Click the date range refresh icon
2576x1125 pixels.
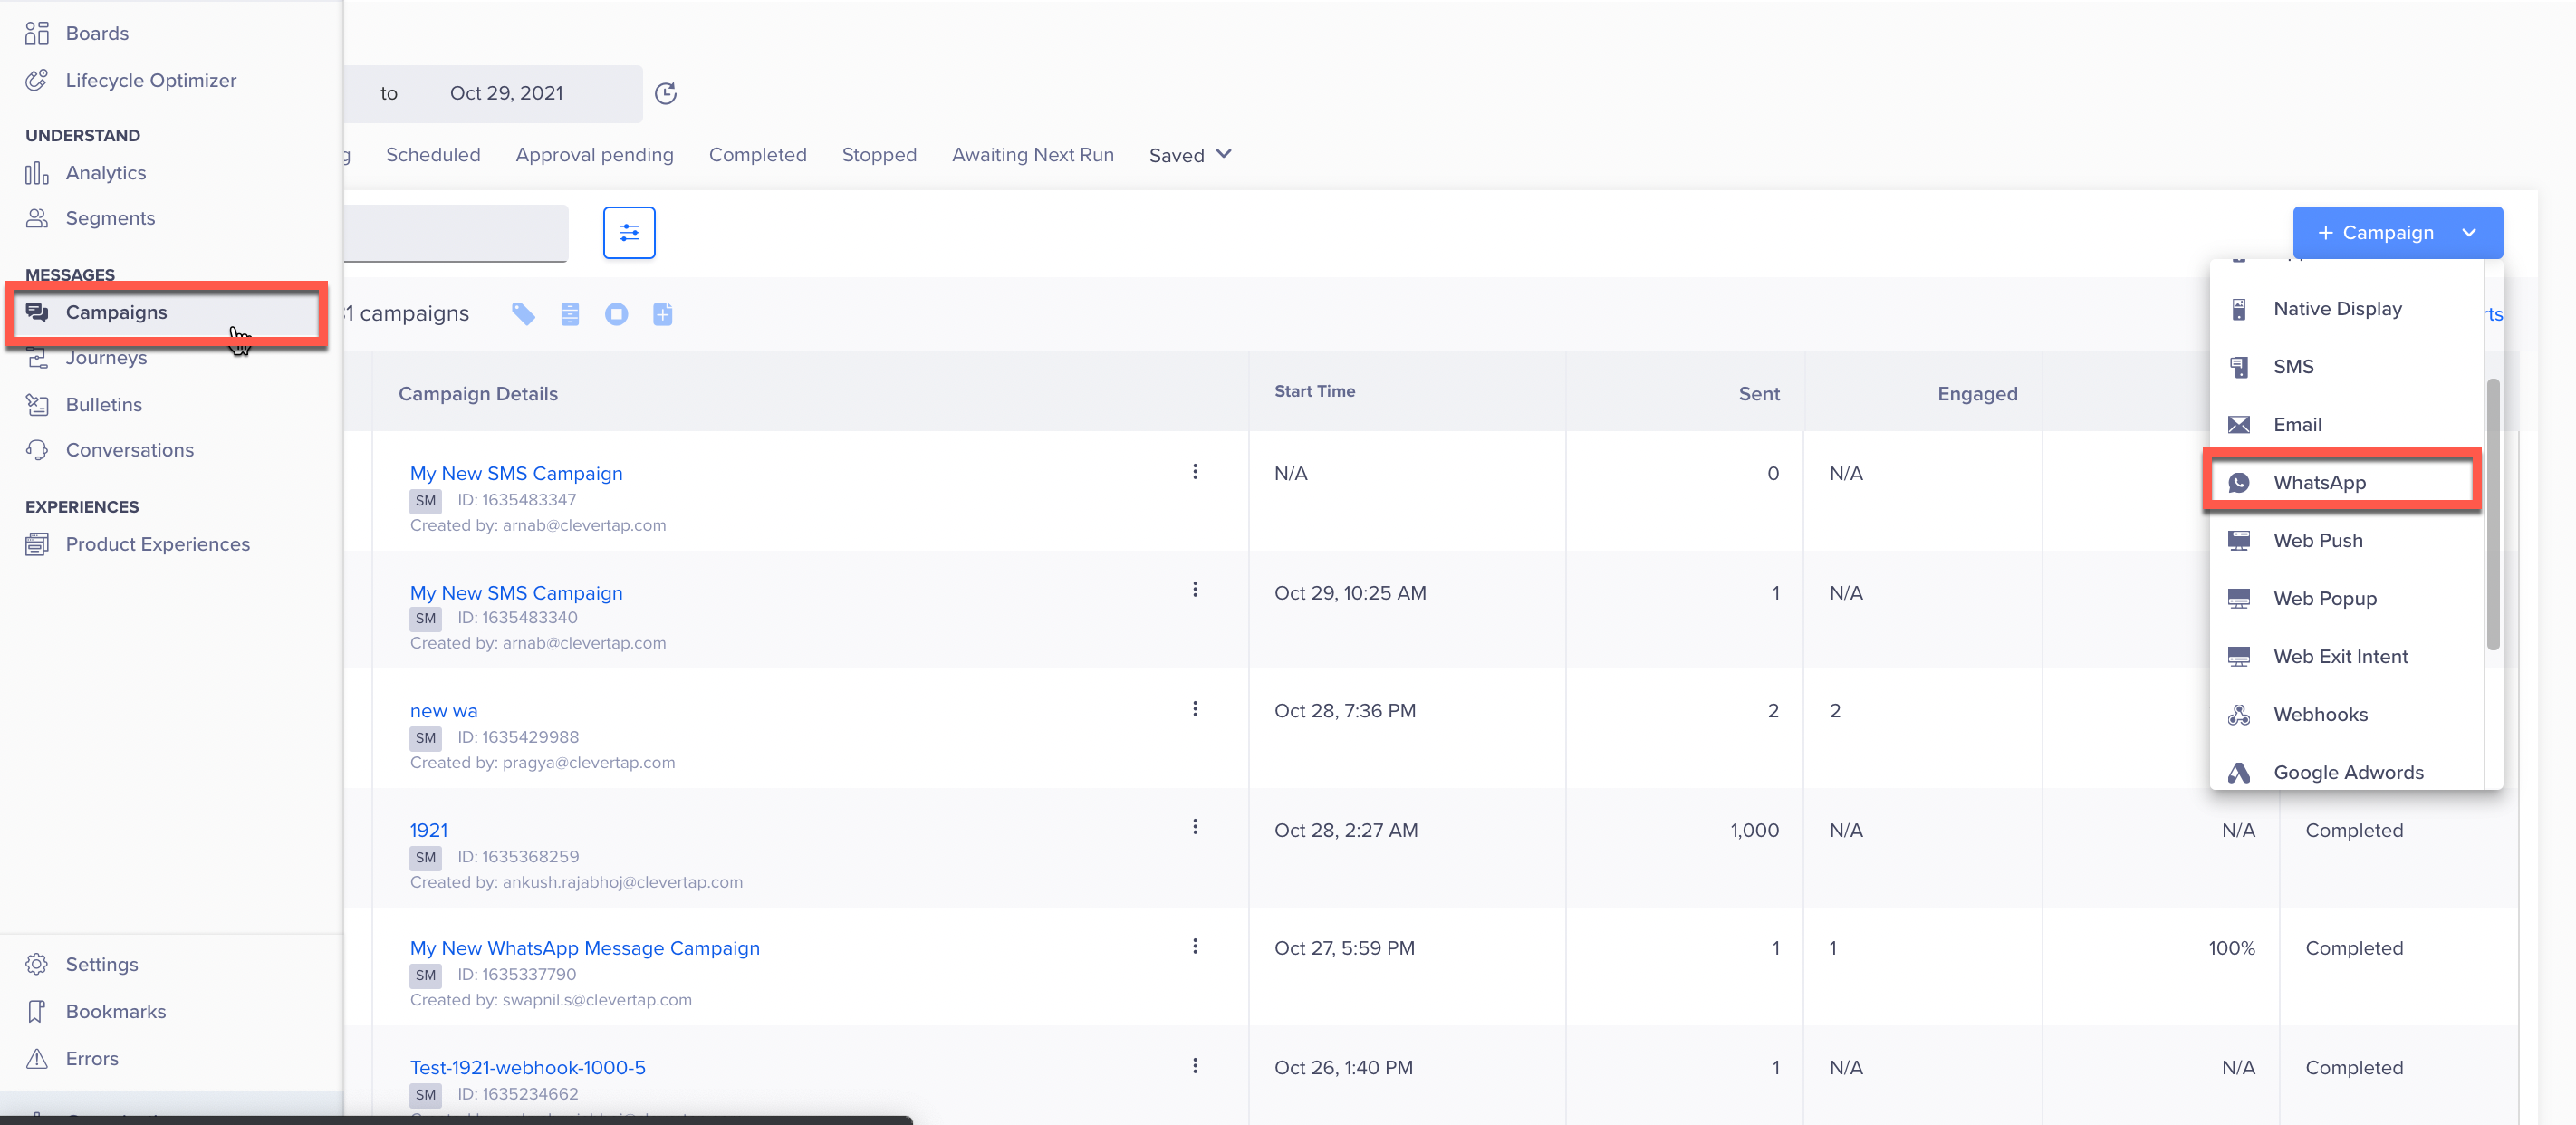tap(665, 93)
